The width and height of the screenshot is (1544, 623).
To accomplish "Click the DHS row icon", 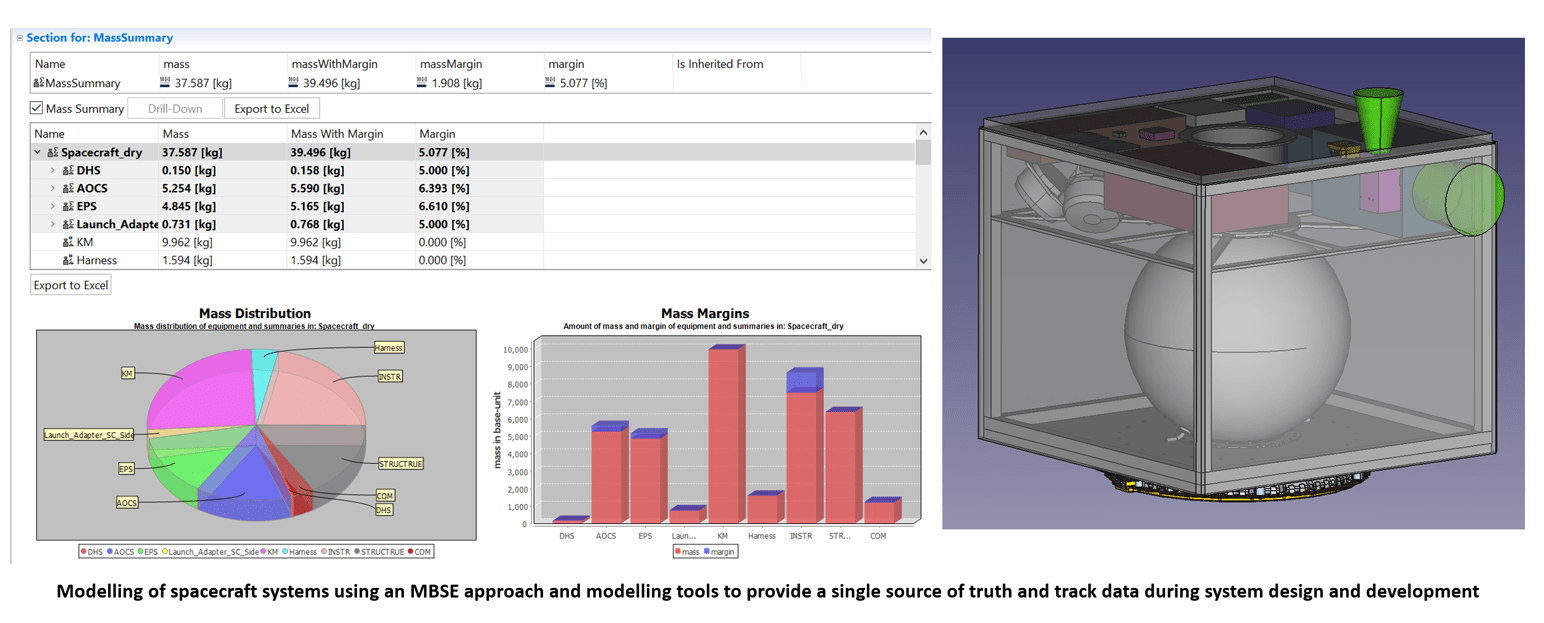I will 68,171.
